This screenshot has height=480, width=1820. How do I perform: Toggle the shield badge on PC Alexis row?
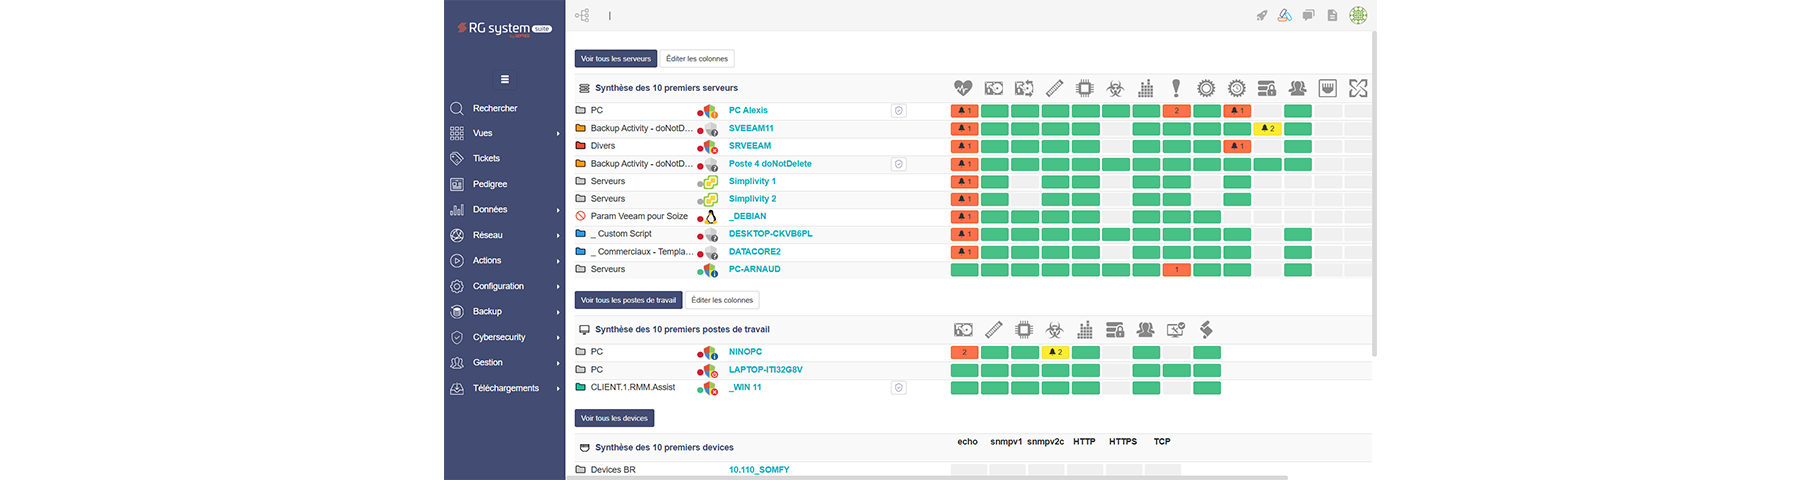(x=899, y=111)
